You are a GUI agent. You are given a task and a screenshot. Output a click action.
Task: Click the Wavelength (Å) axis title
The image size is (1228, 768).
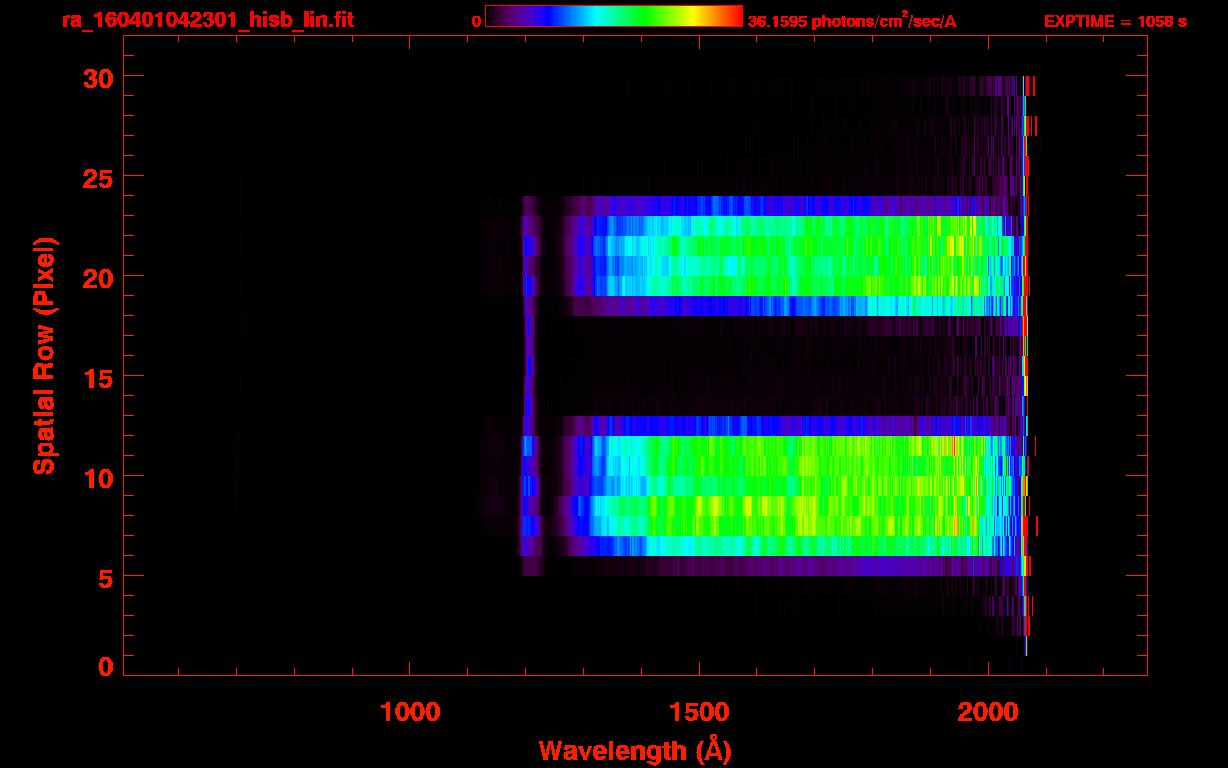(x=635, y=750)
